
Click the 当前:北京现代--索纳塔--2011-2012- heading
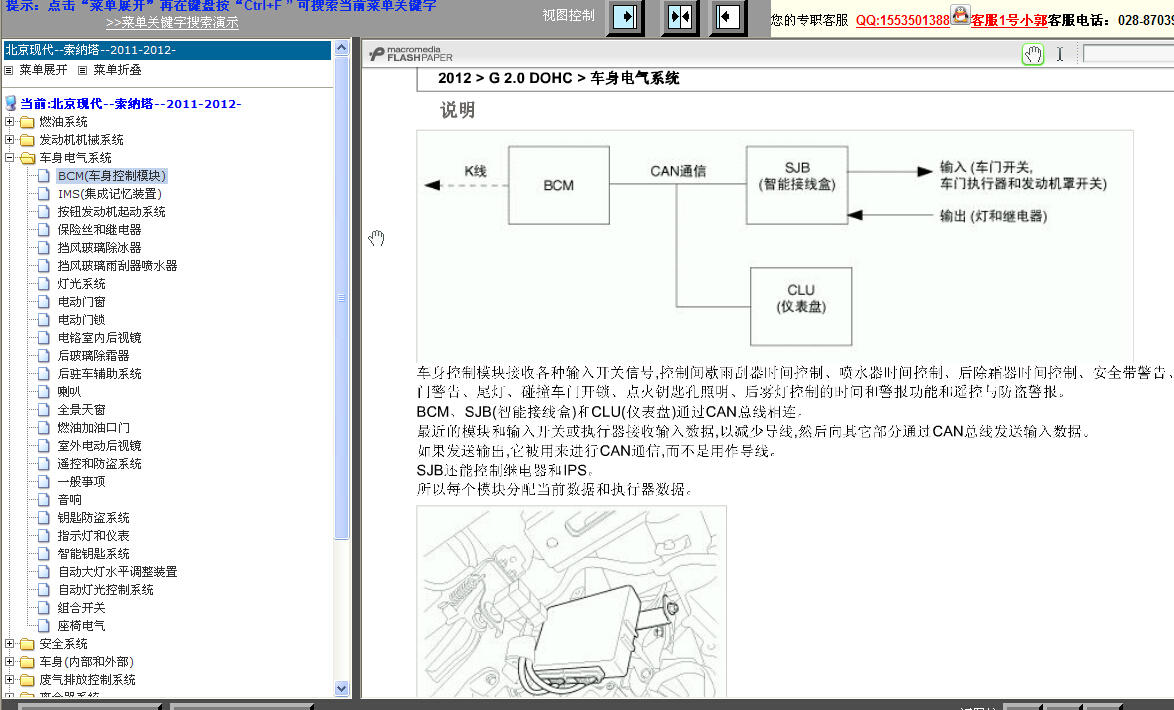tap(130, 103)
